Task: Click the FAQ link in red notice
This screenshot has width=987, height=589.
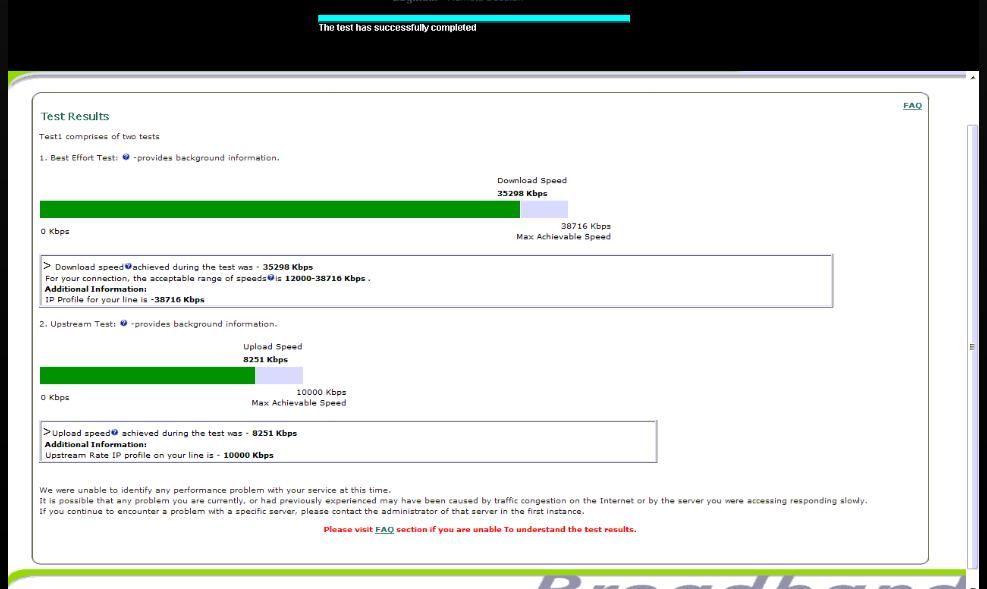Action: [384, 530]
